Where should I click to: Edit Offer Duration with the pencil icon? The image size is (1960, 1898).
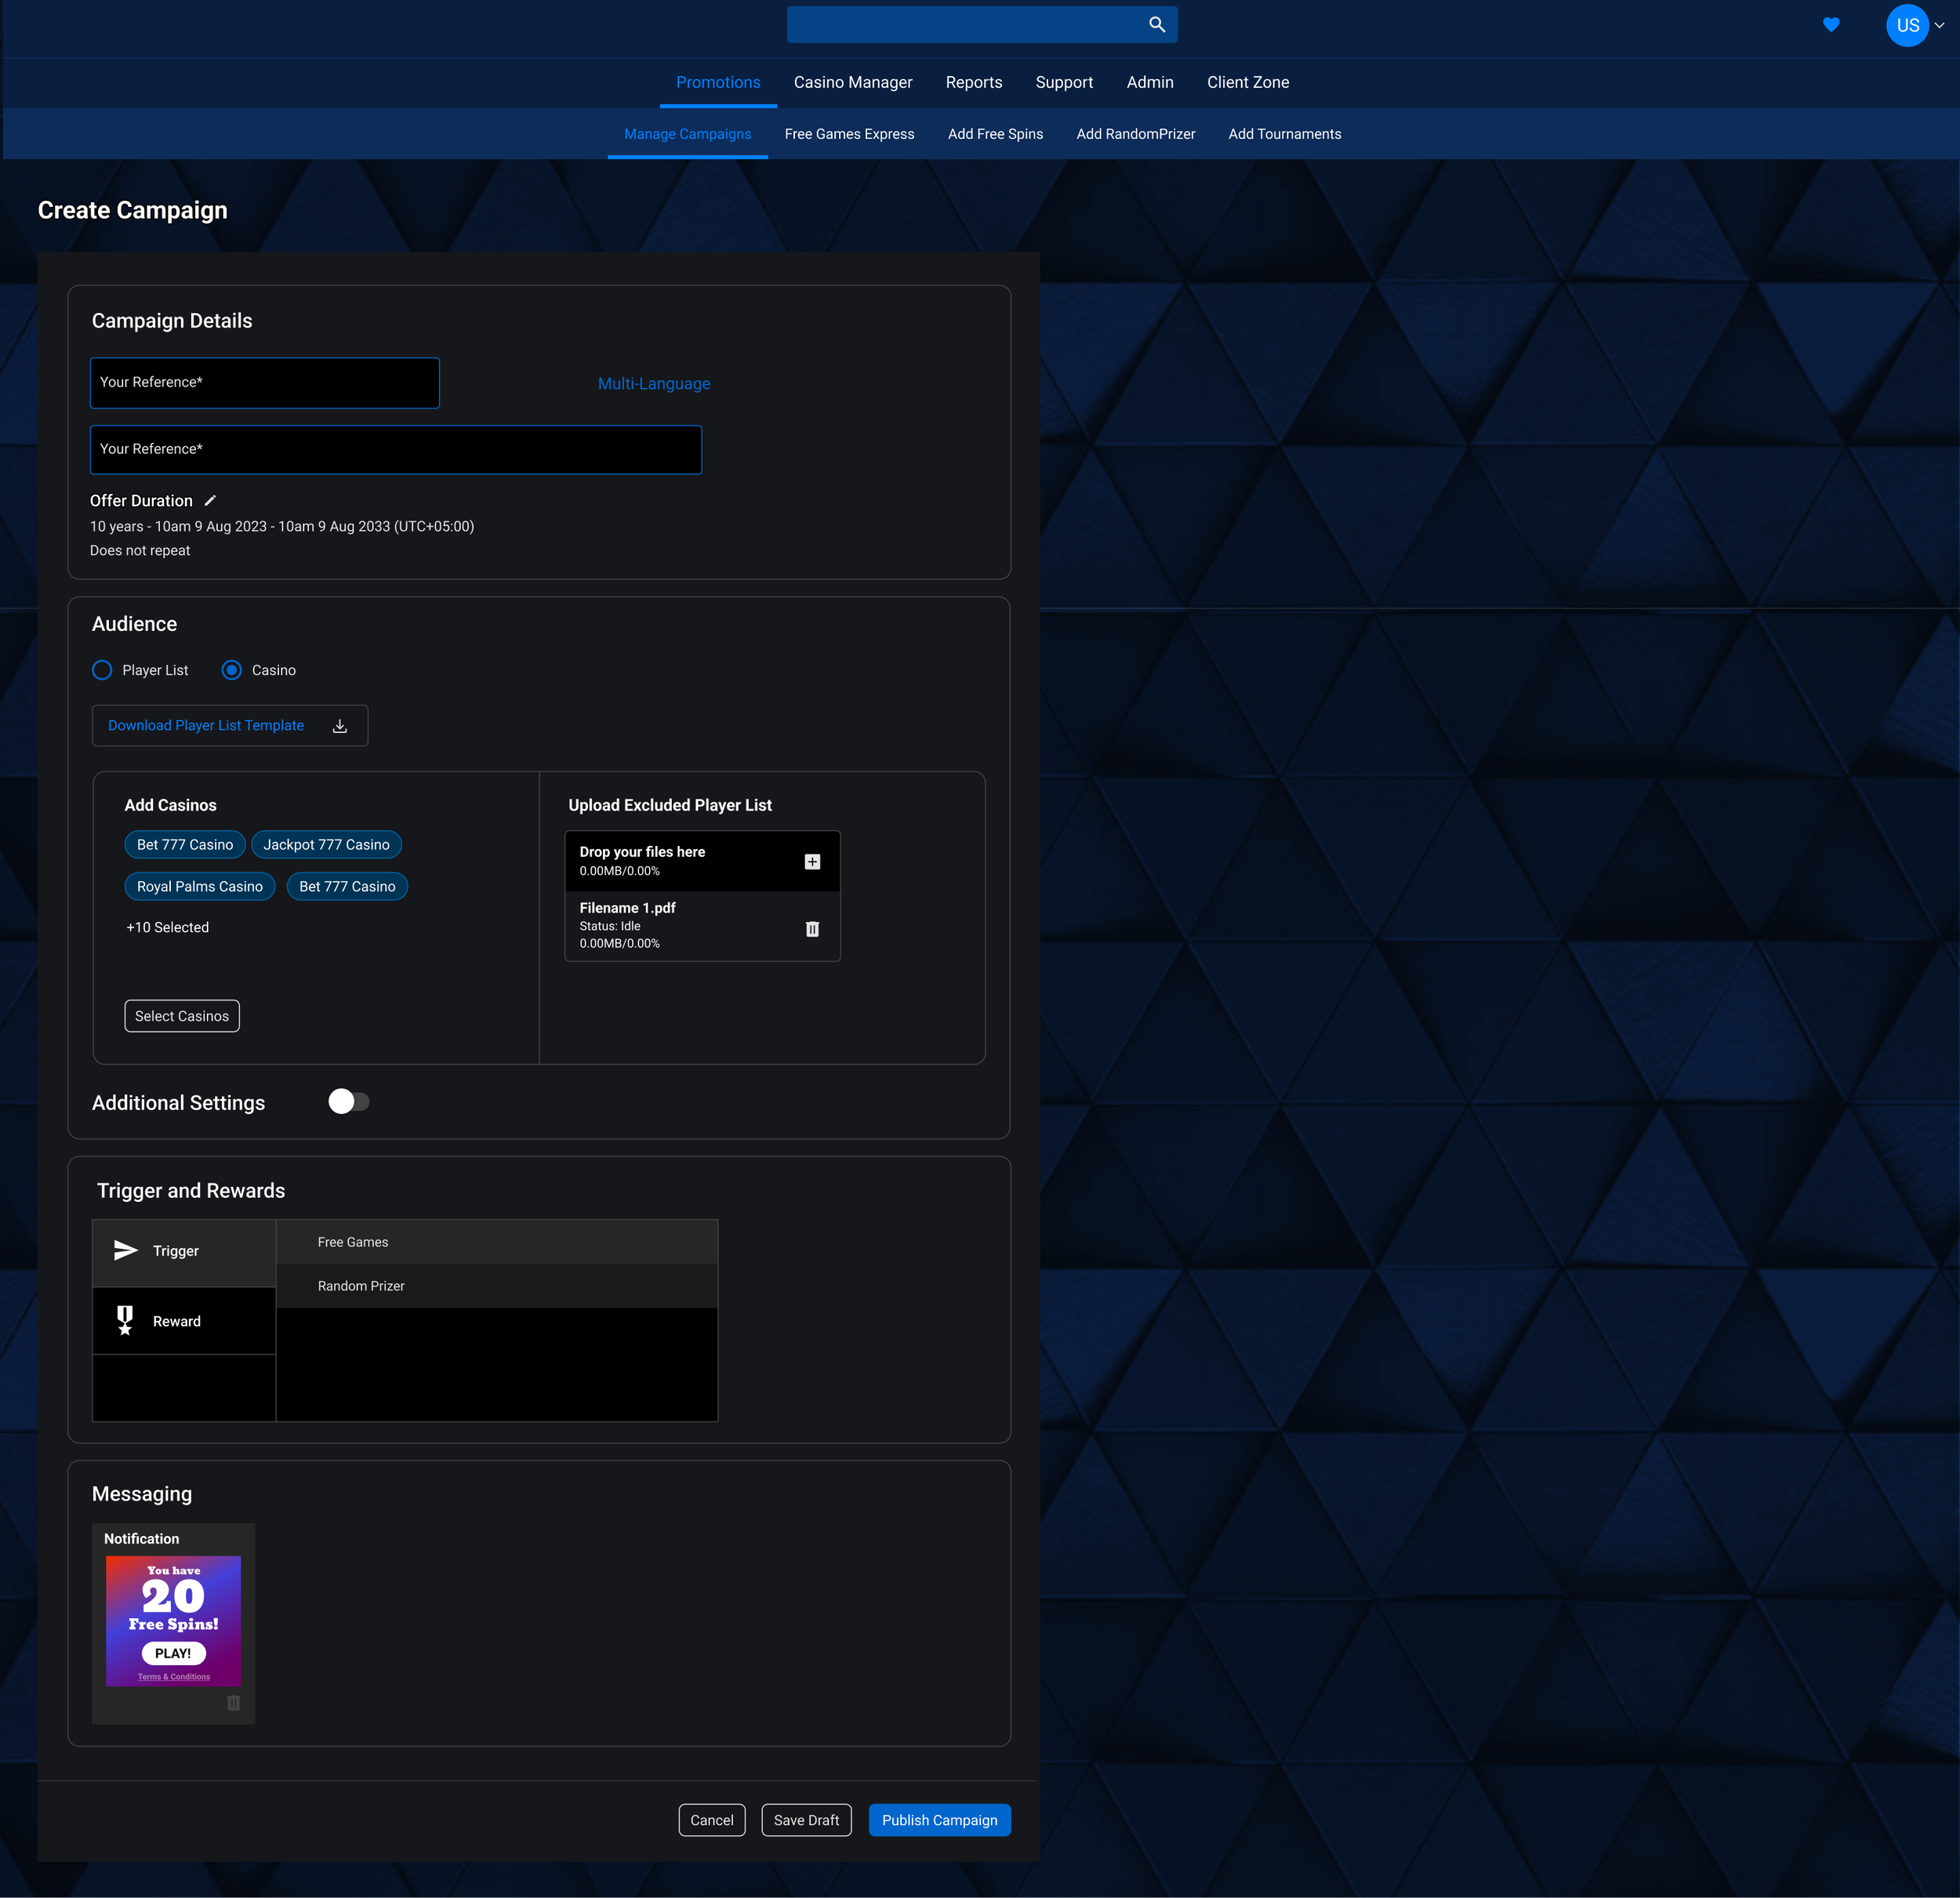point(210,500)
